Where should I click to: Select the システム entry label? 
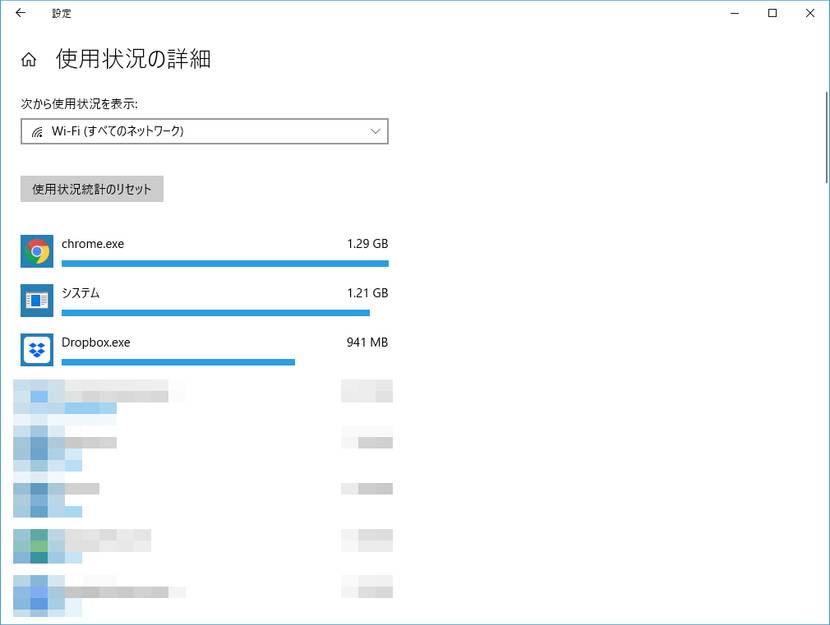[81, 293]
